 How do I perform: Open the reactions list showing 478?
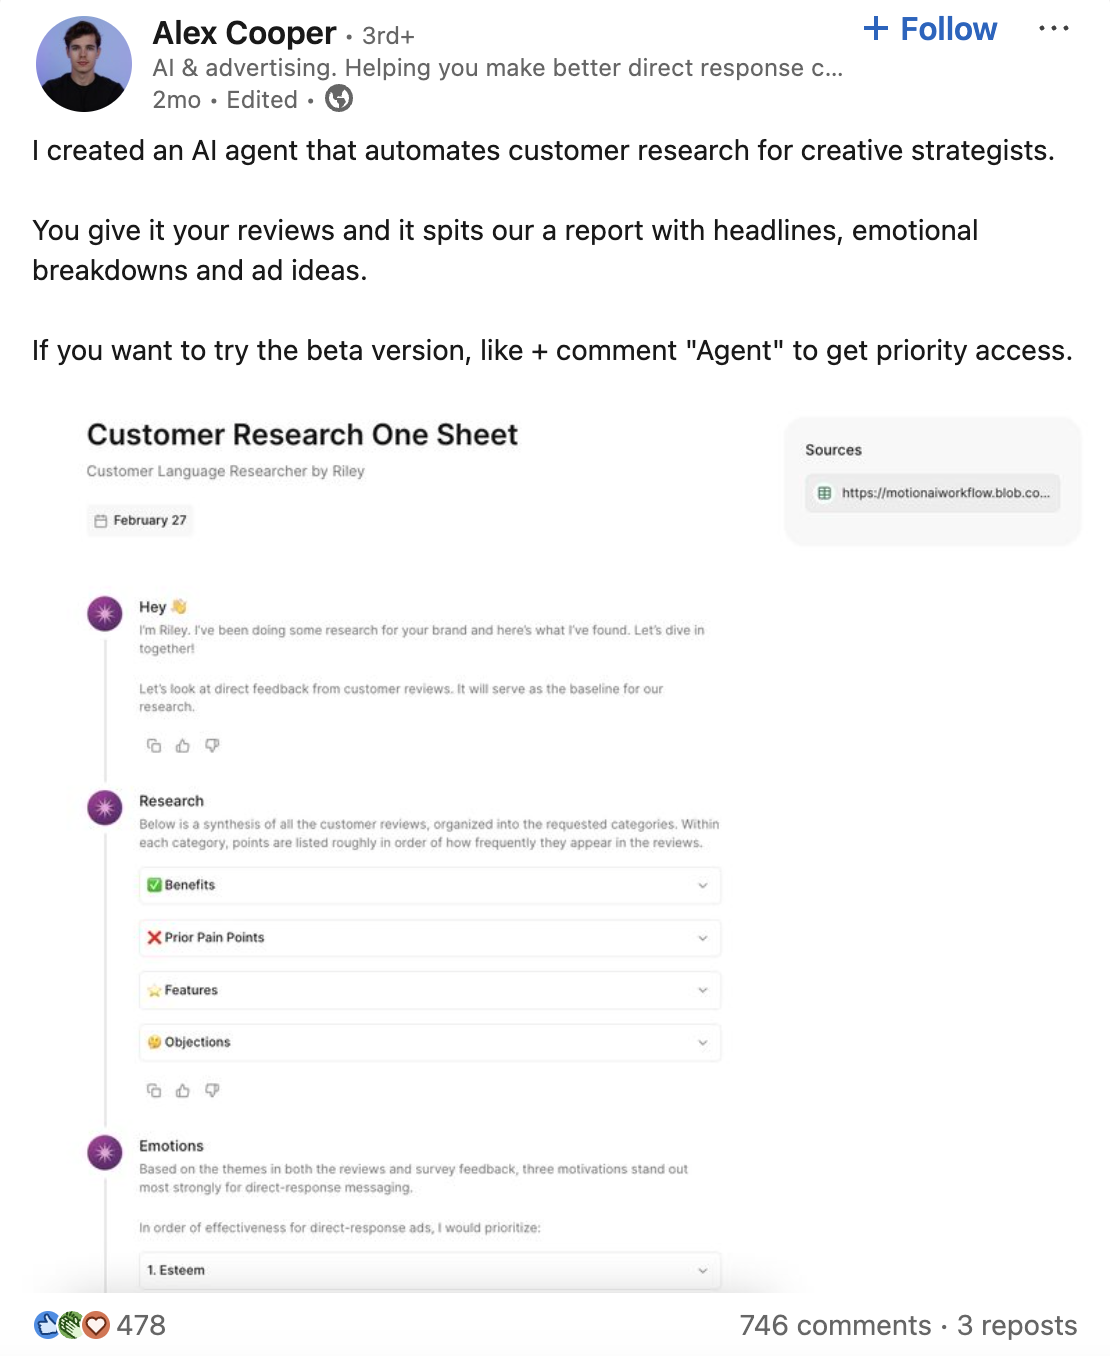(x=99, y=1326)
